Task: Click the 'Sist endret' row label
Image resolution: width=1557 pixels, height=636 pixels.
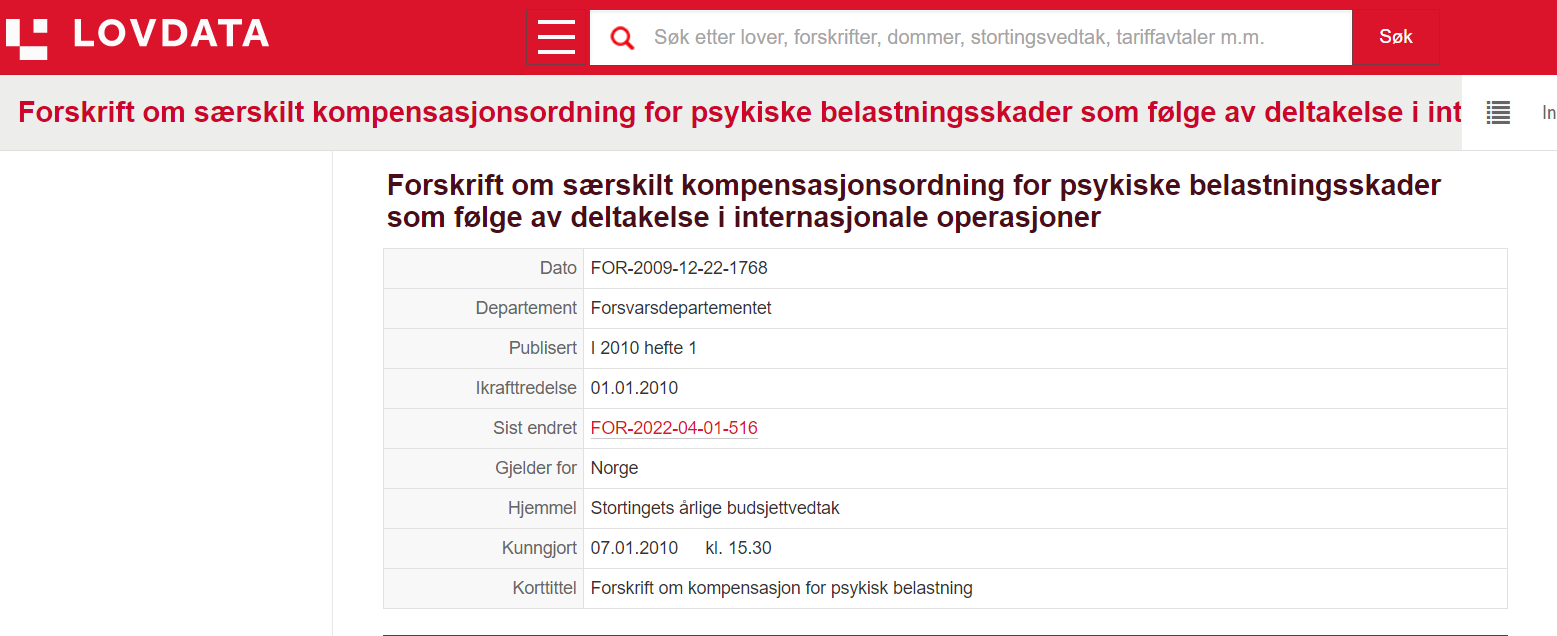Action: 535,428
